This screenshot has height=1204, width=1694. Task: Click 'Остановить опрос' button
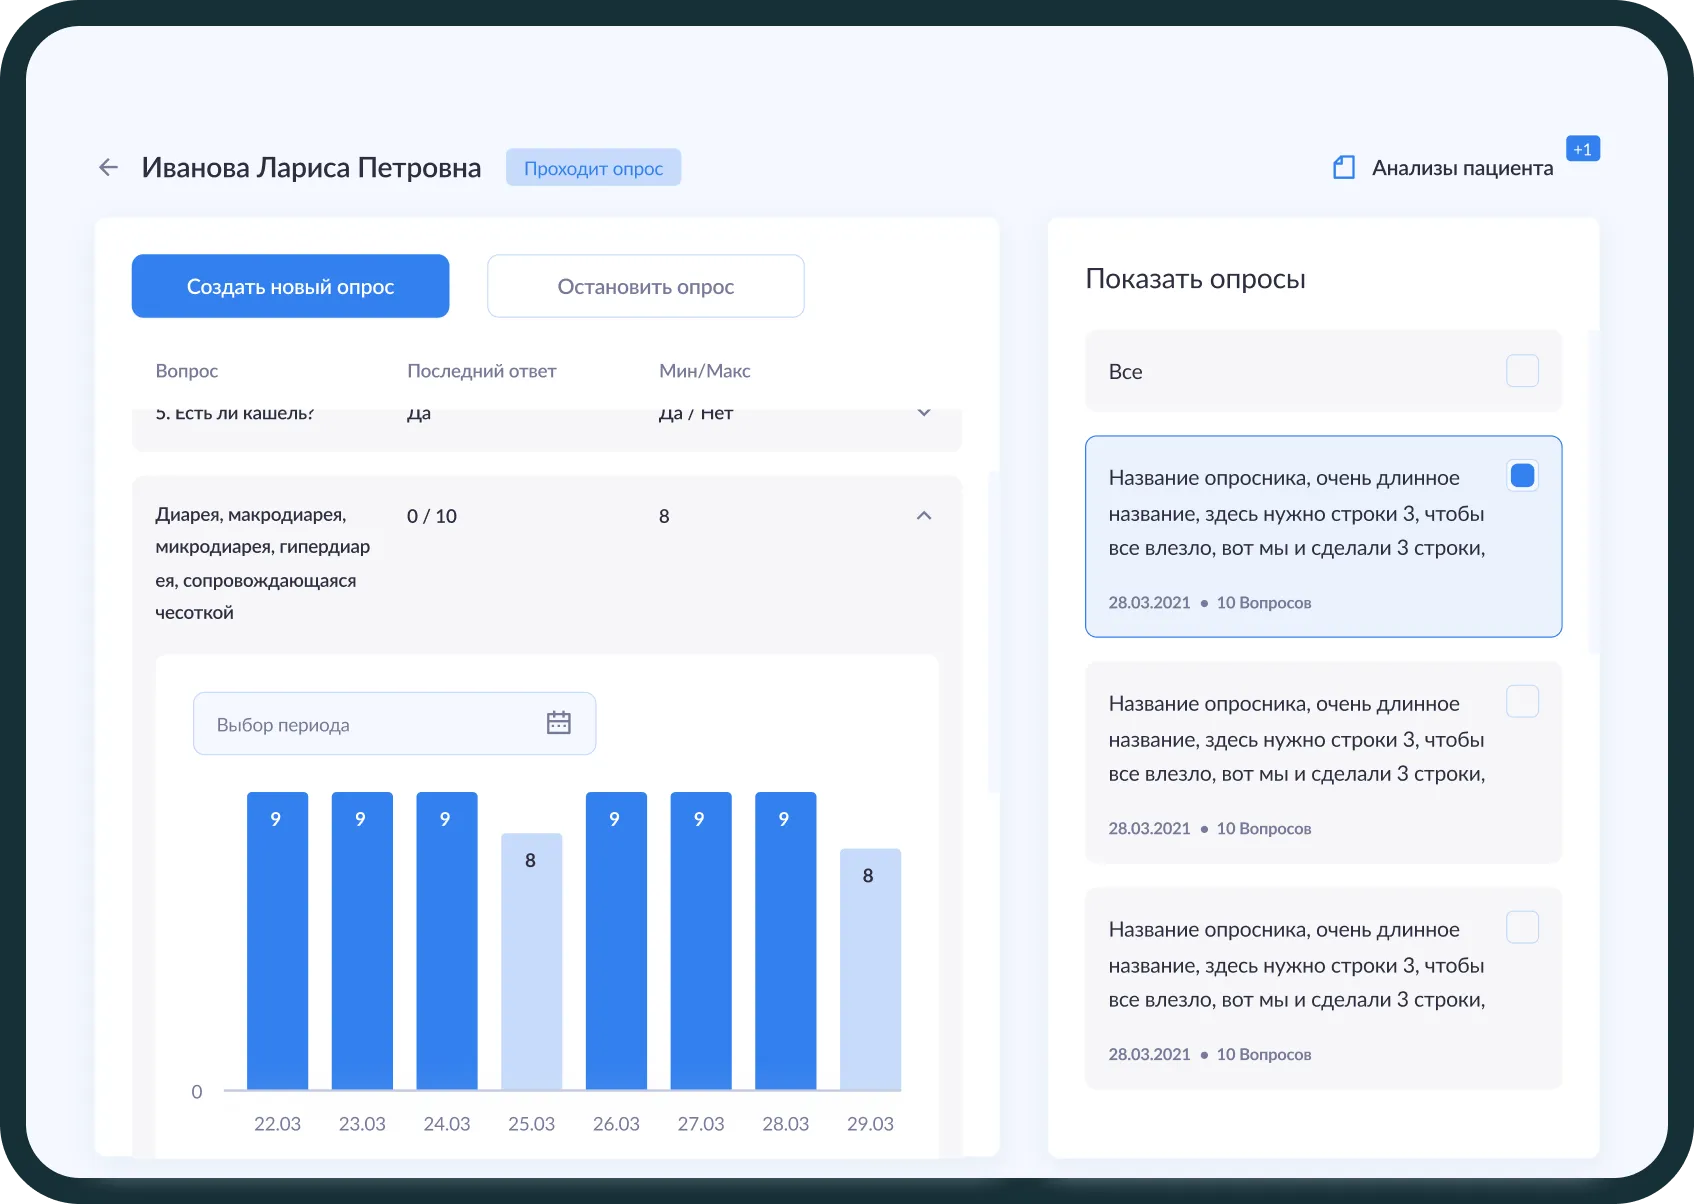click(646, 286)
